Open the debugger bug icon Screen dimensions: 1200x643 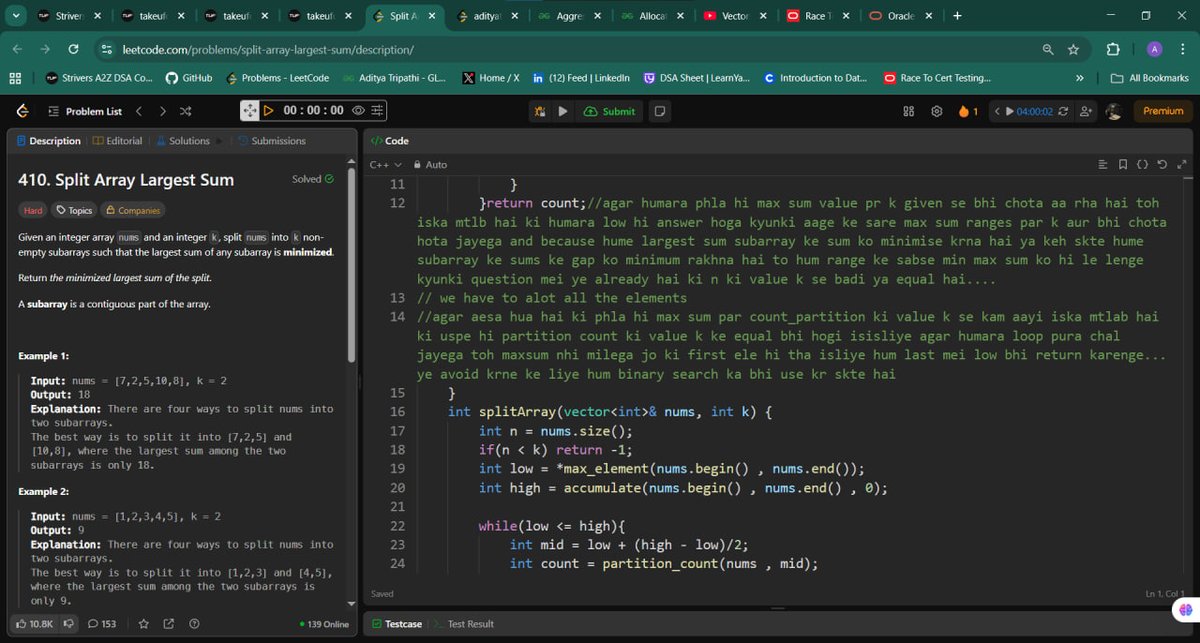point(540,111)
